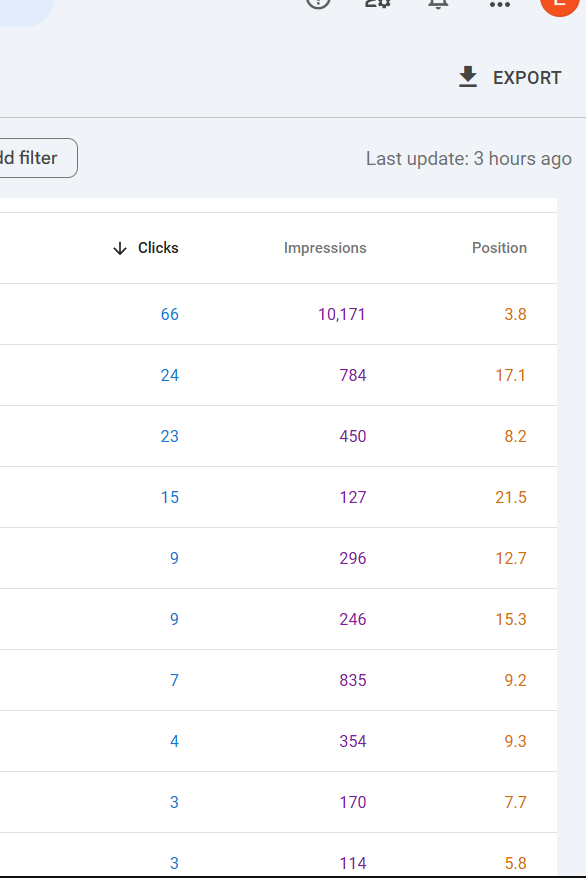
Task: Toggle sort direction arrow on Clicks column
Action: click(120, 247)
